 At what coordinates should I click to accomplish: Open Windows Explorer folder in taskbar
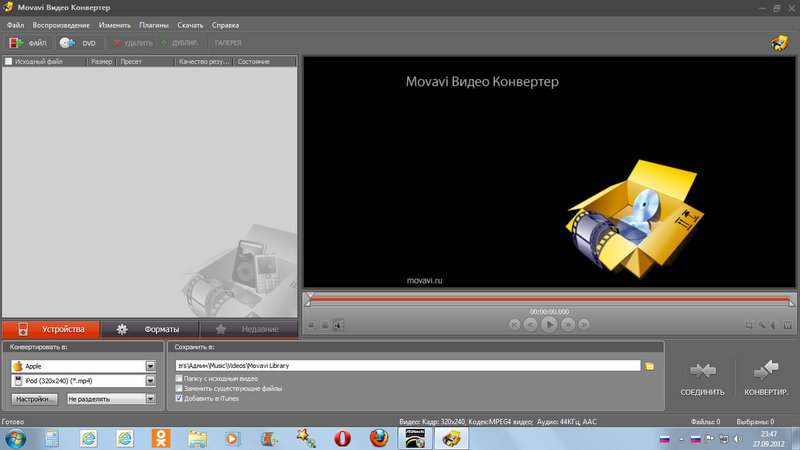point(197,438)
